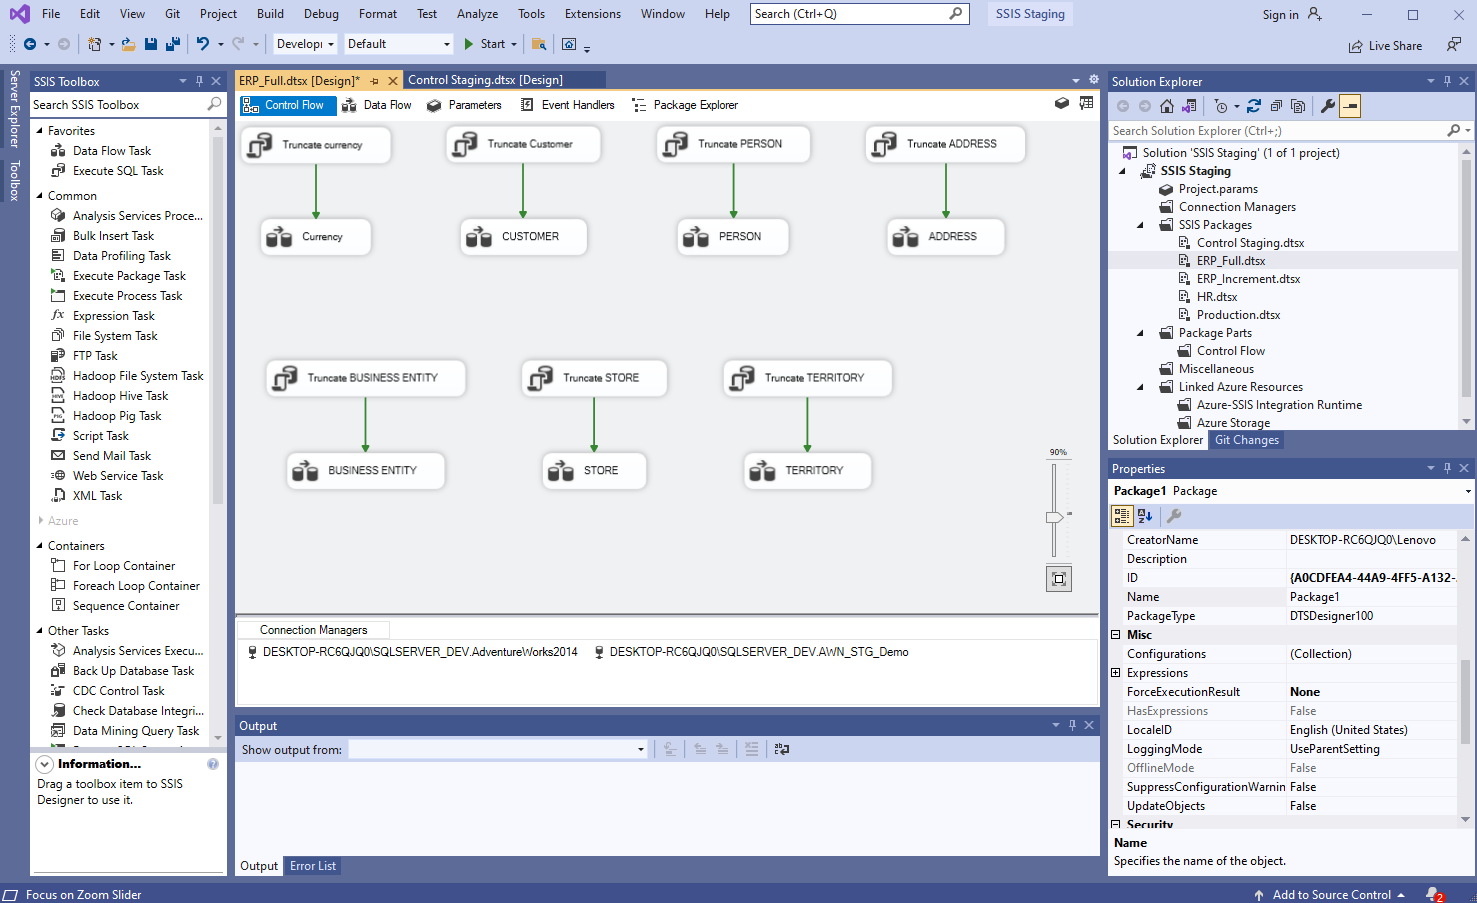Open the Git menu
This screenshot has width=1477, height=903.
pyautogui.click(x=172, y=14)
